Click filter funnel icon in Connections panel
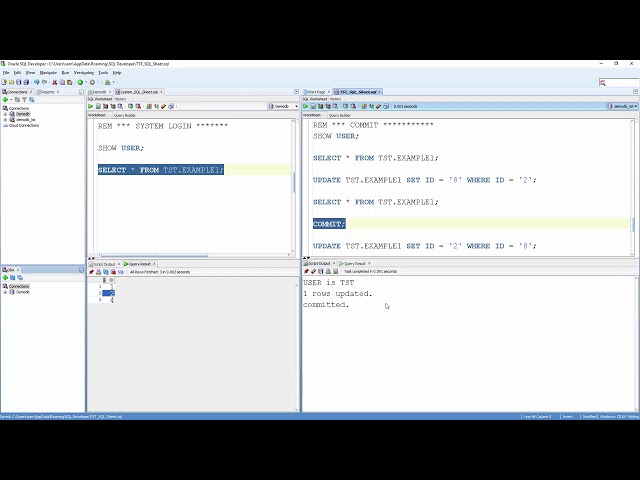 (24, 100)
